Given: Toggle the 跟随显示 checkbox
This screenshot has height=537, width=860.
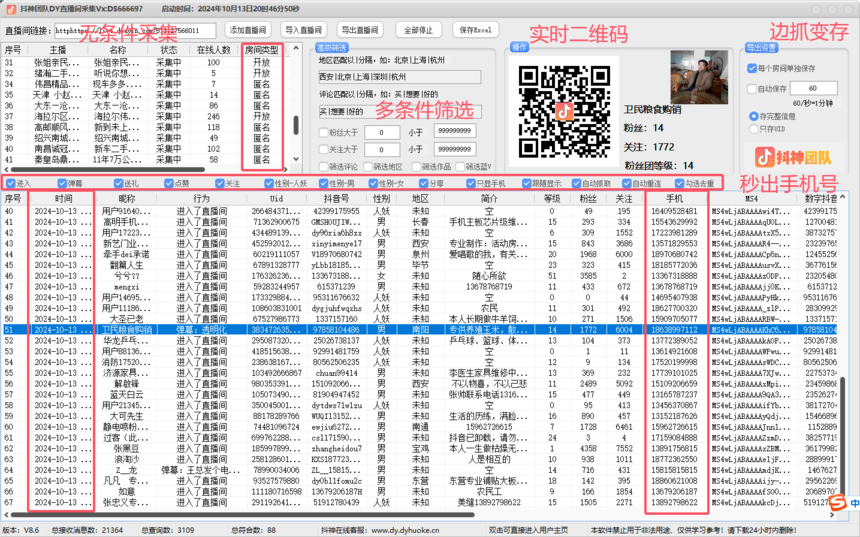Looking at the screenshot, I should [527, 183].
